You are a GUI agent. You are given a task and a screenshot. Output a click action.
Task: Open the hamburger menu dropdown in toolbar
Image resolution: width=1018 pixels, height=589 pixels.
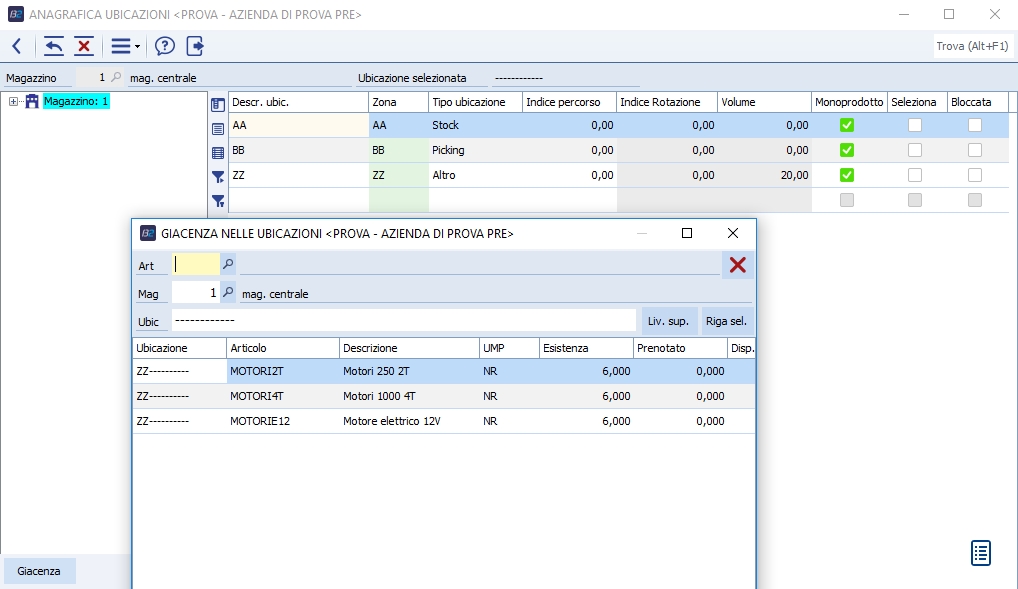pos(124,46)
